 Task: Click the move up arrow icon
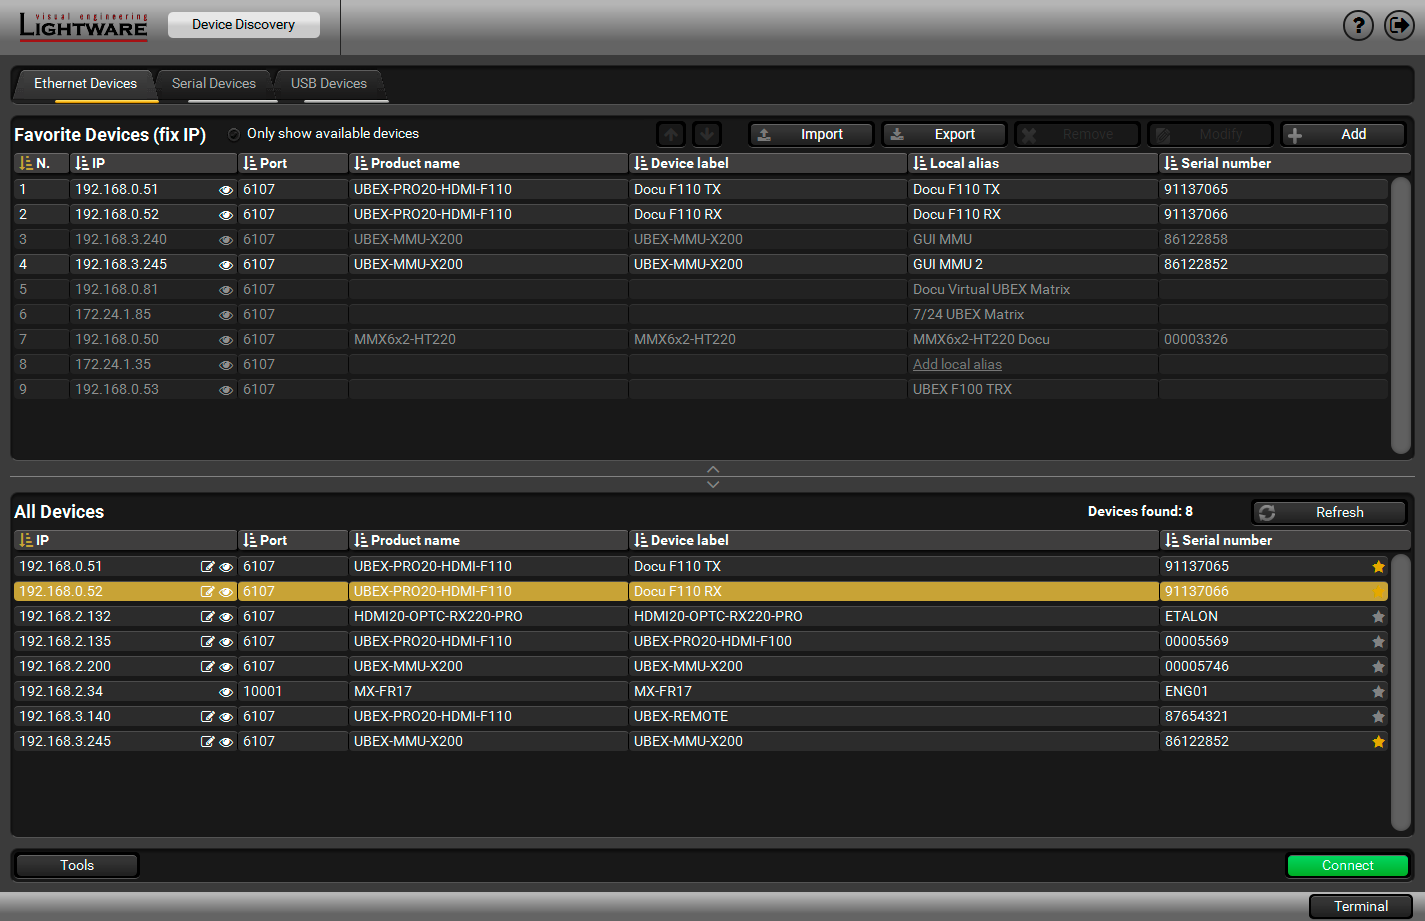(x=671, y=134)
